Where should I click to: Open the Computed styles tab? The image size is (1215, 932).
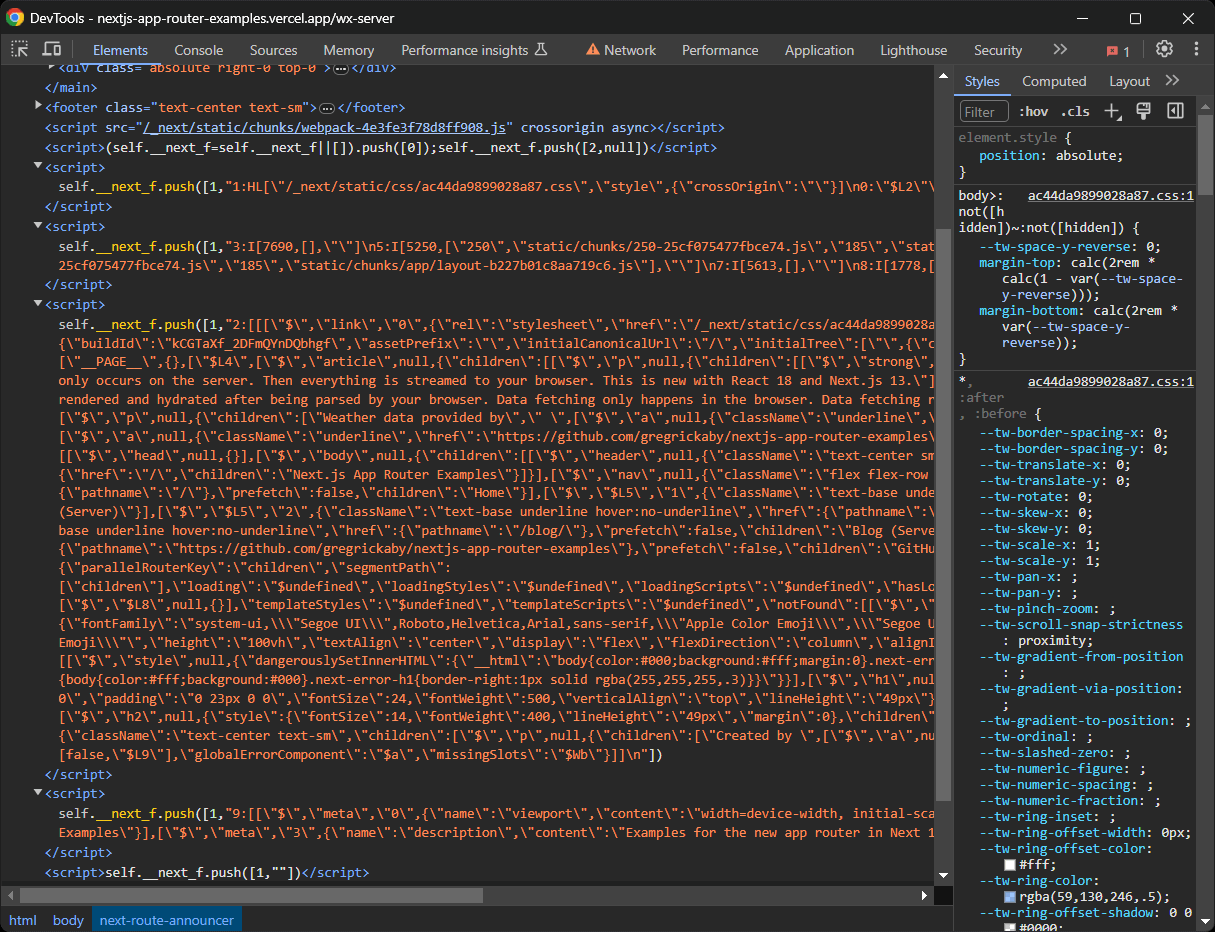[1054, 81]
